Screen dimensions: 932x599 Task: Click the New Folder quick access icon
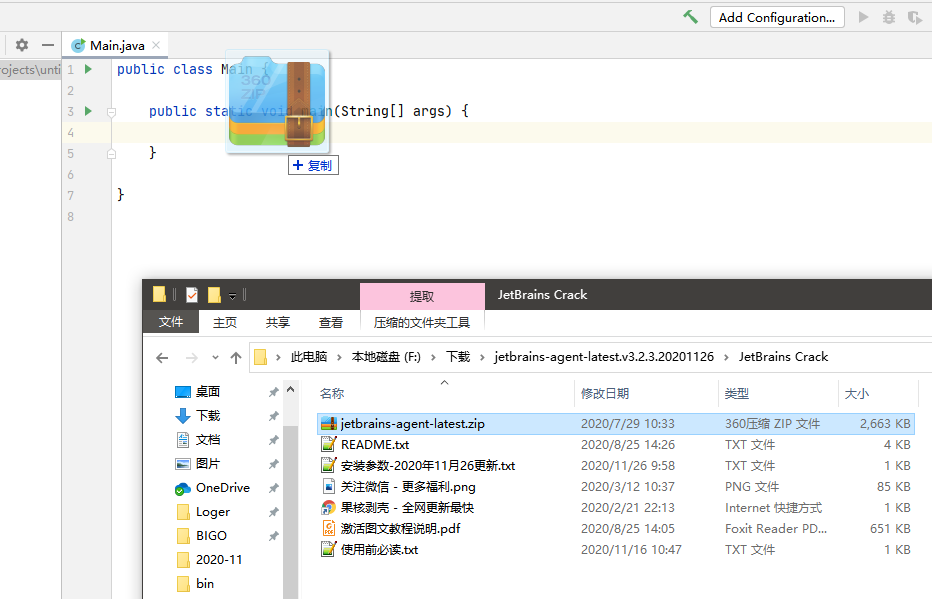(215, 294)
